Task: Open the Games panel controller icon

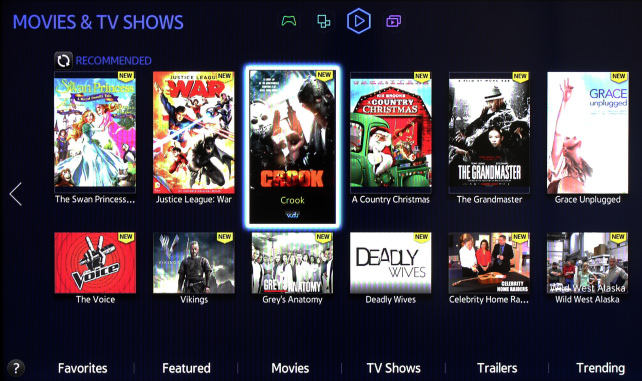Action: coord(289,21)
